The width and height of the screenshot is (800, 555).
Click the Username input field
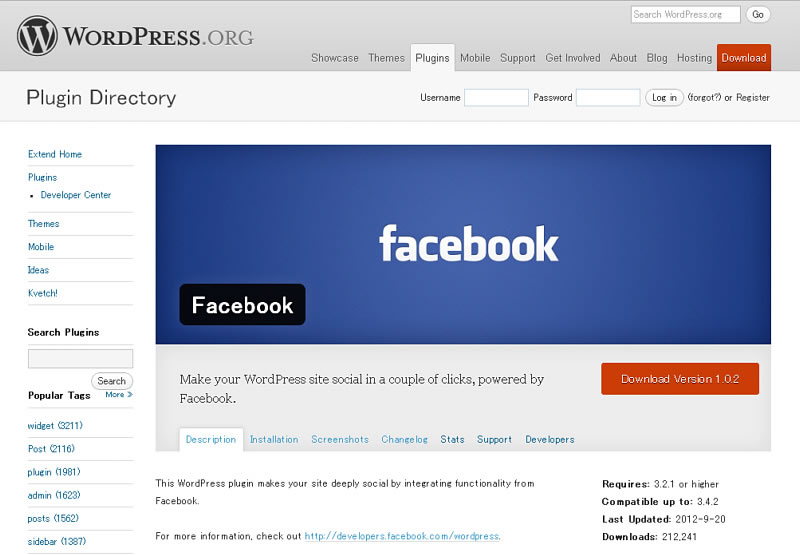[496, 97]
